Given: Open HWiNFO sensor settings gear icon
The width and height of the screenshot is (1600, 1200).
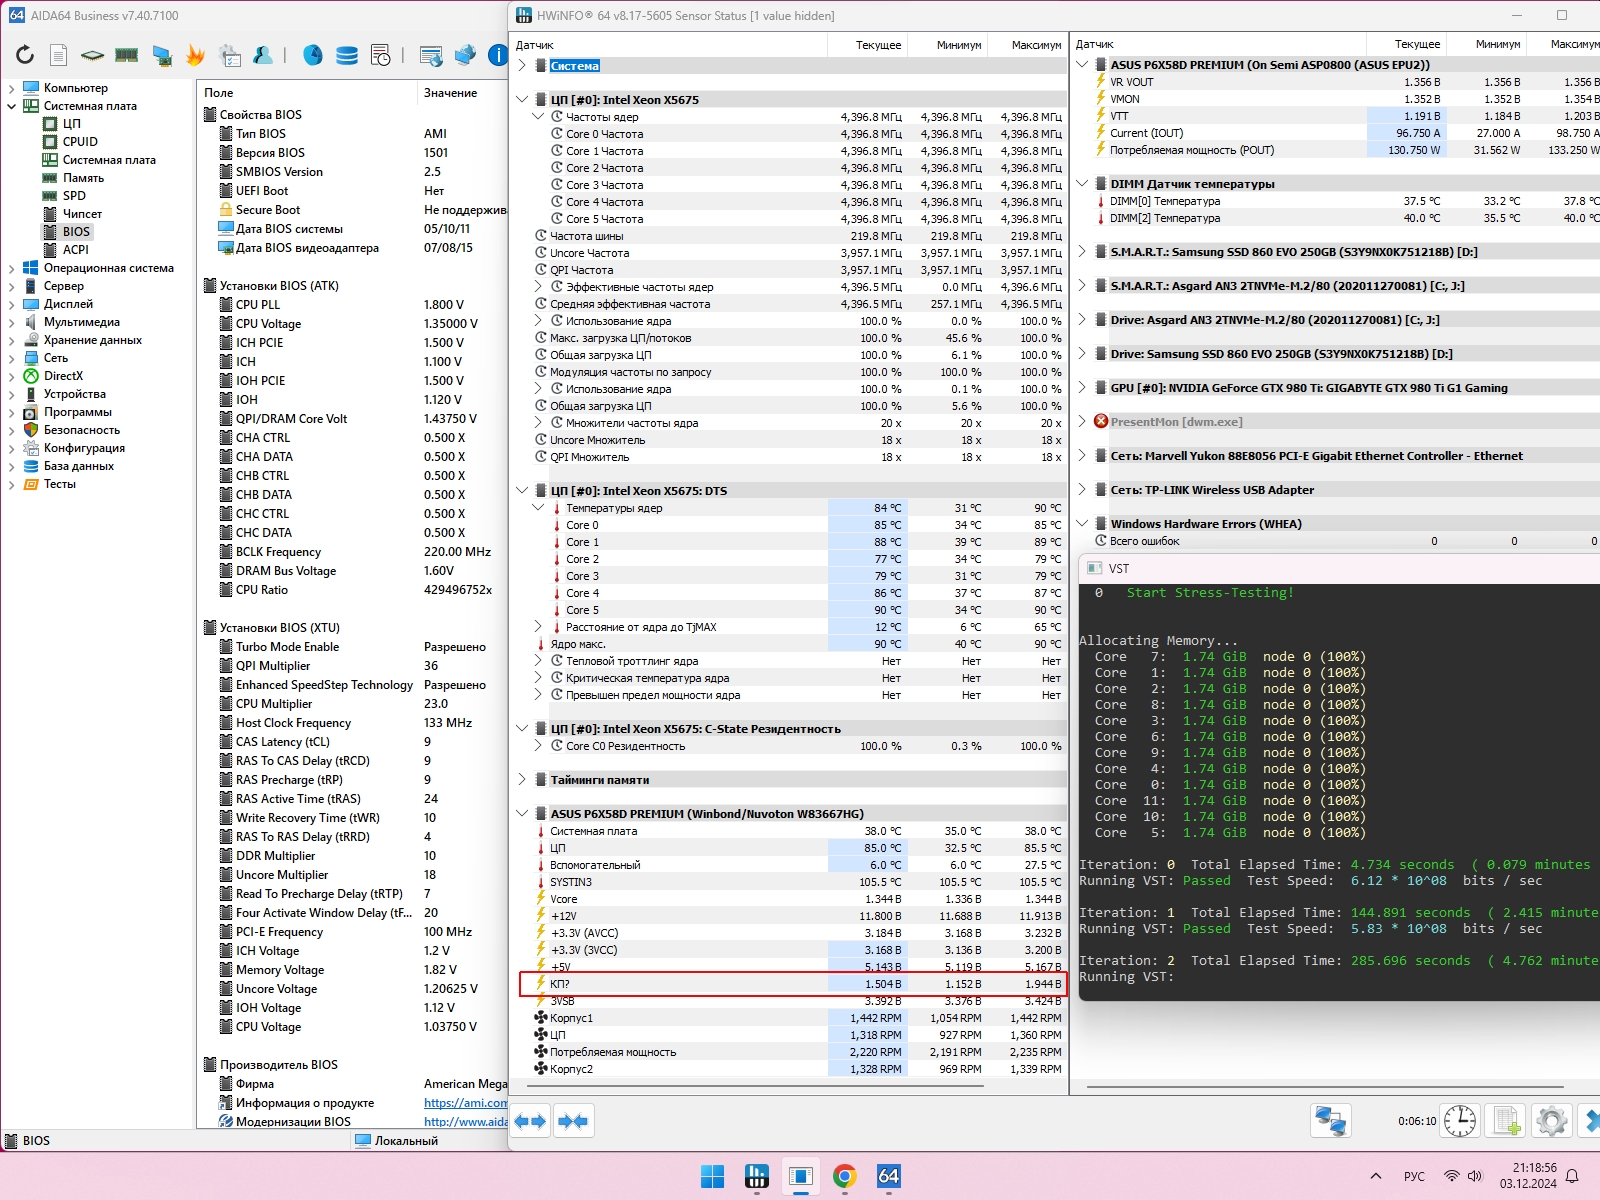Looking at the screenshot, I should (x=1551, y=1121).
